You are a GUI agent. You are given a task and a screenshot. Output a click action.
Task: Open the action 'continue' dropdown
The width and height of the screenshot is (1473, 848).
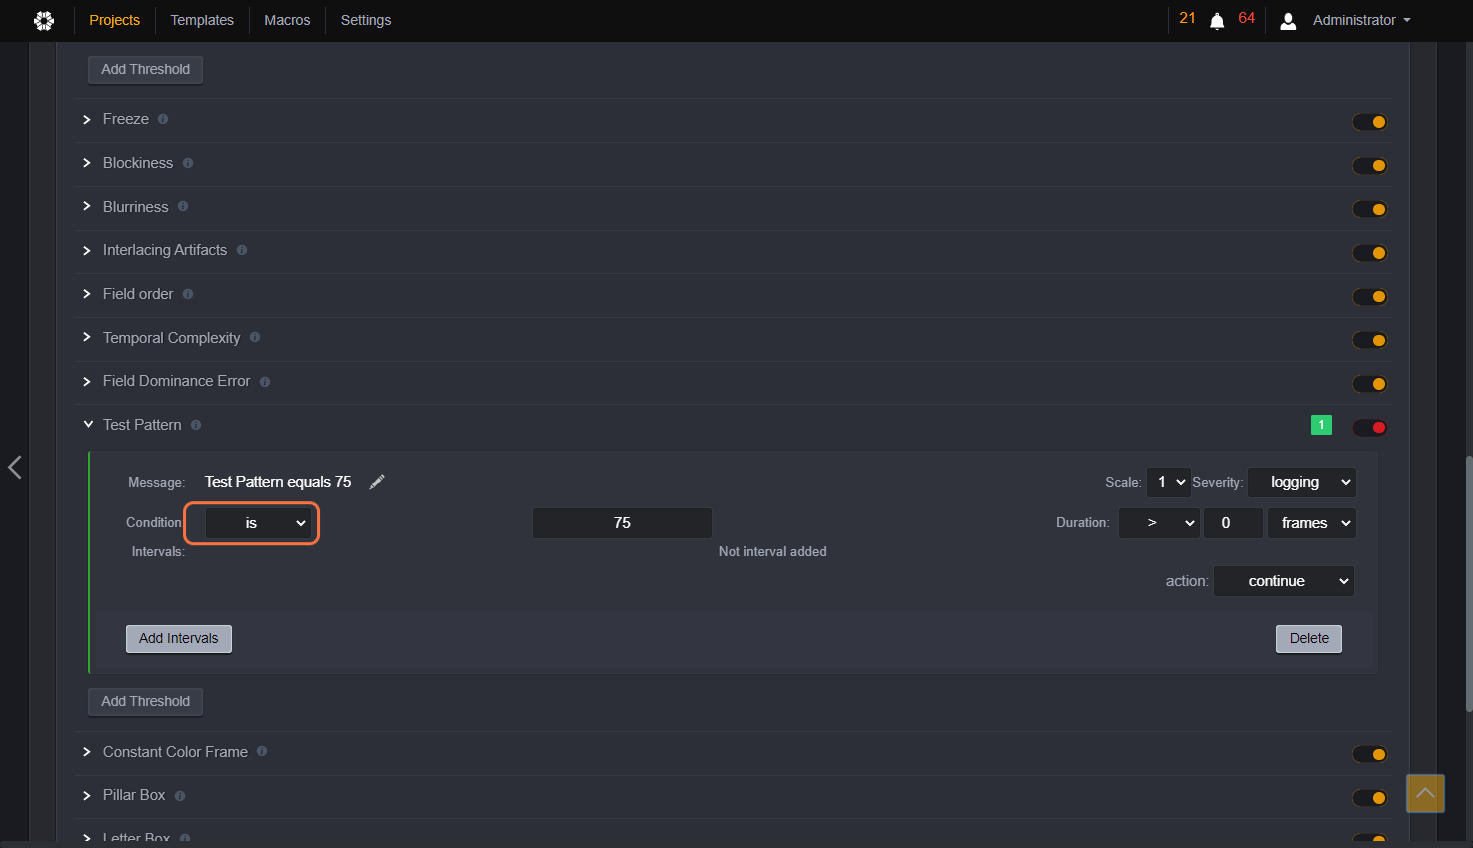pos(1284,581)
